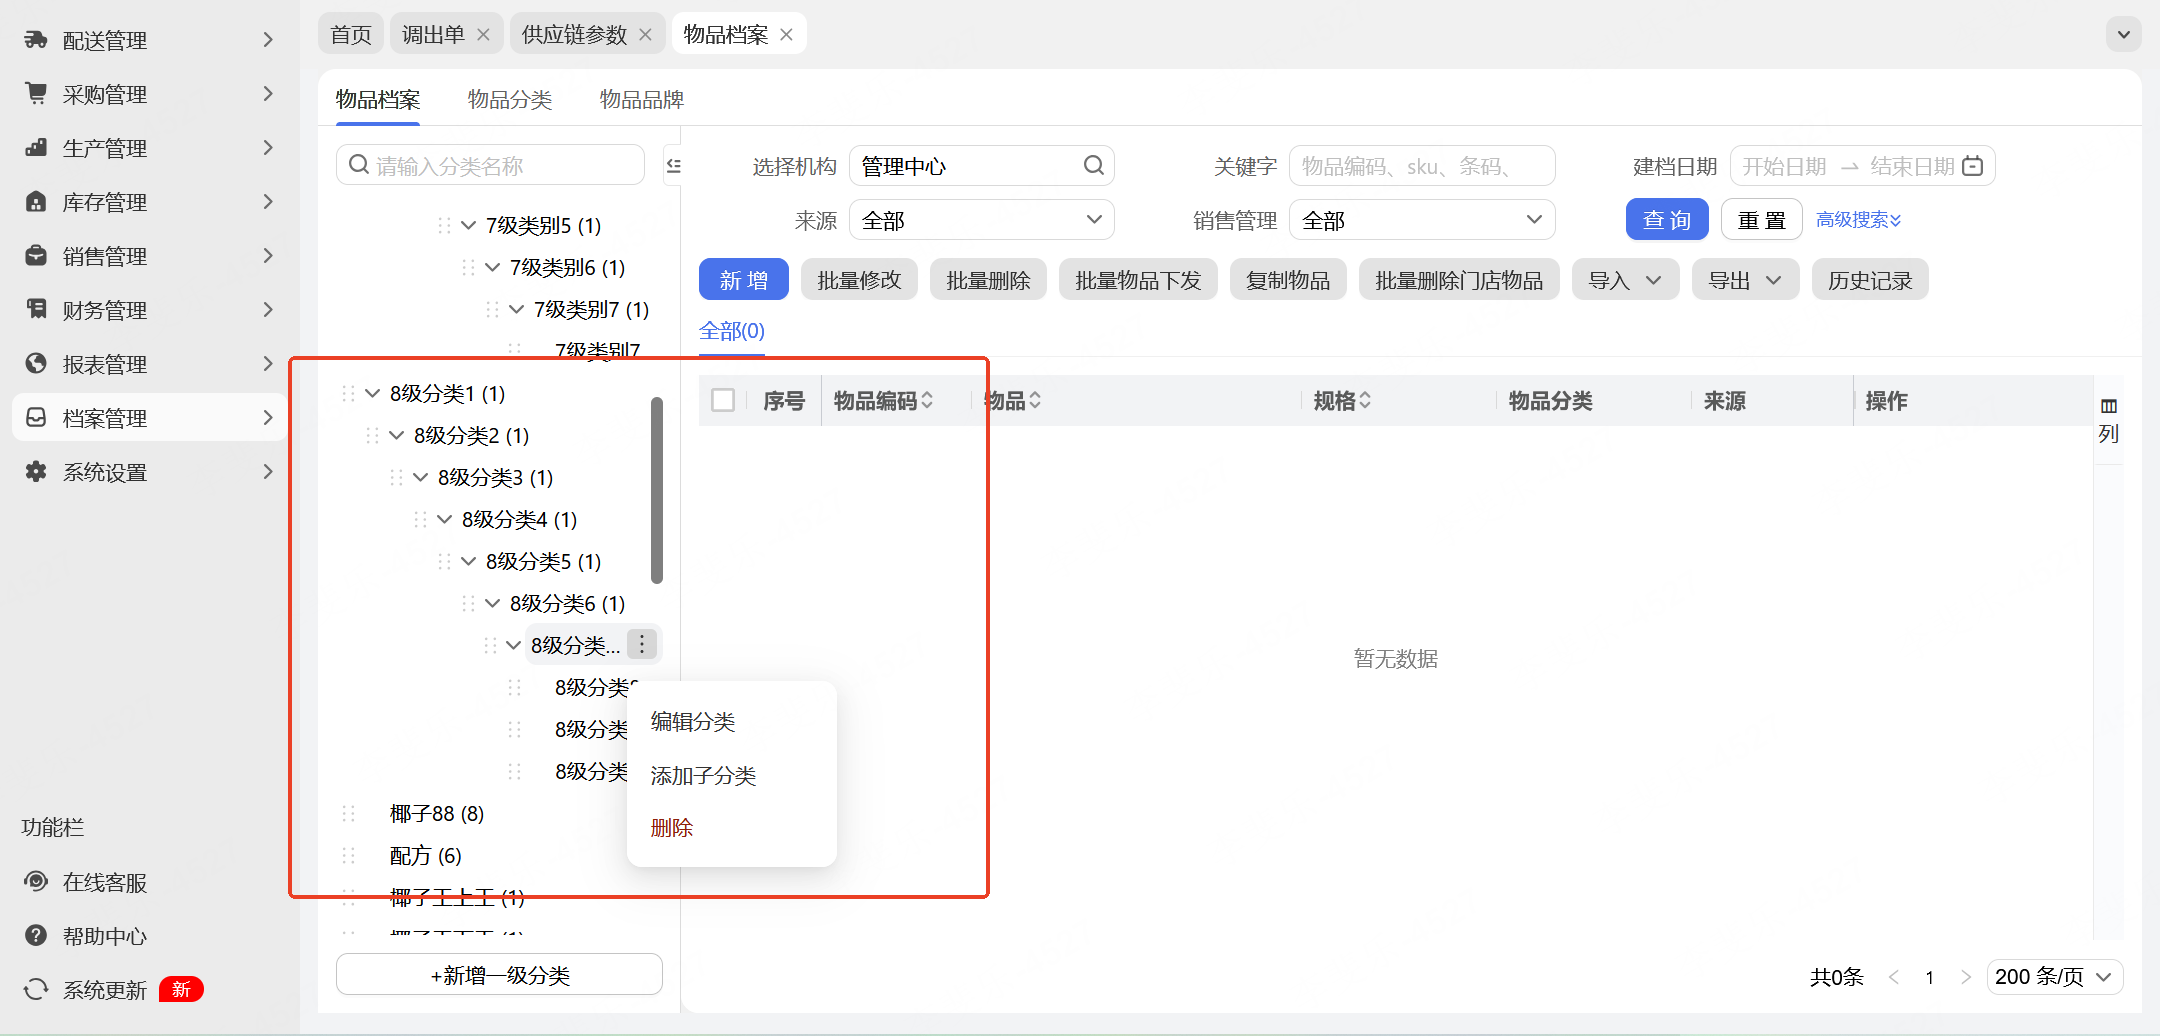2160x1036 pixels.
Task: Collapse the 8级分类6 tree node
Action: (x=492, y=604)
